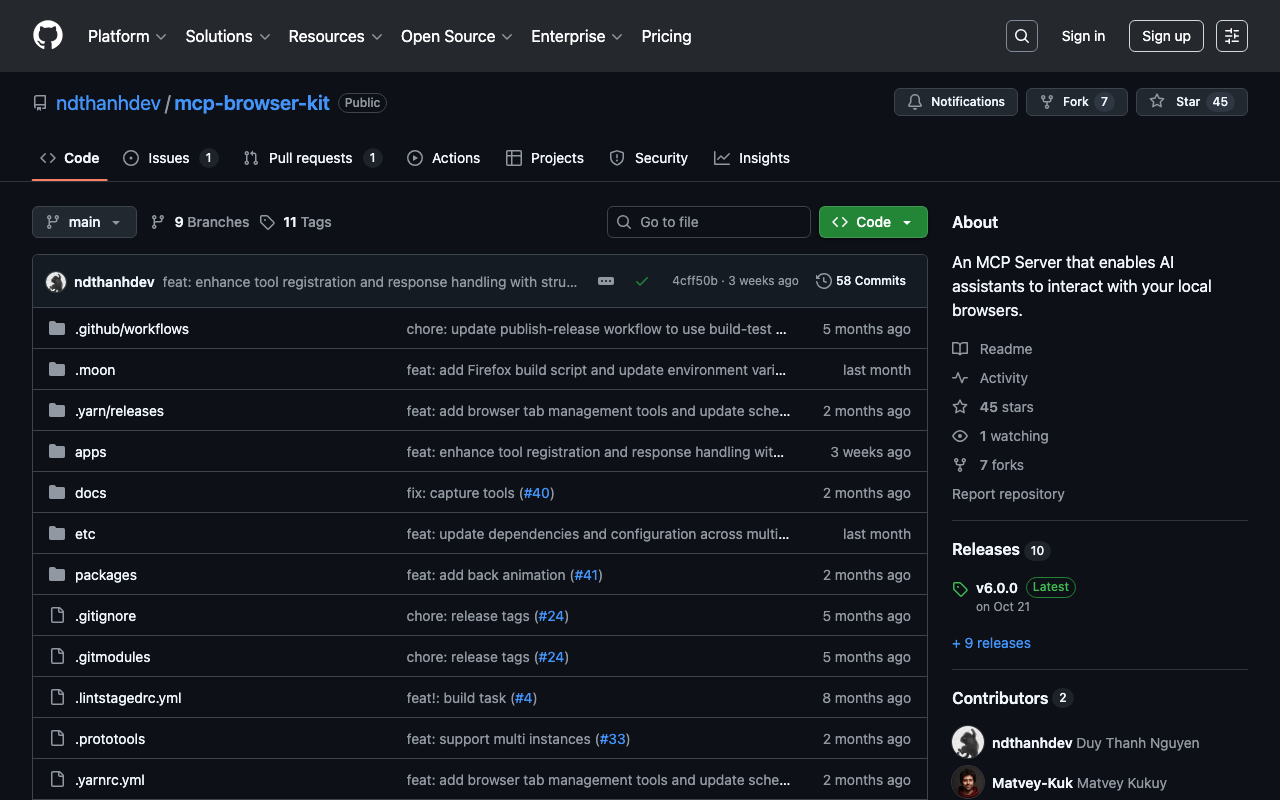Switch to the Pull requests tab

pyautogui.click(x=310, y=158)
